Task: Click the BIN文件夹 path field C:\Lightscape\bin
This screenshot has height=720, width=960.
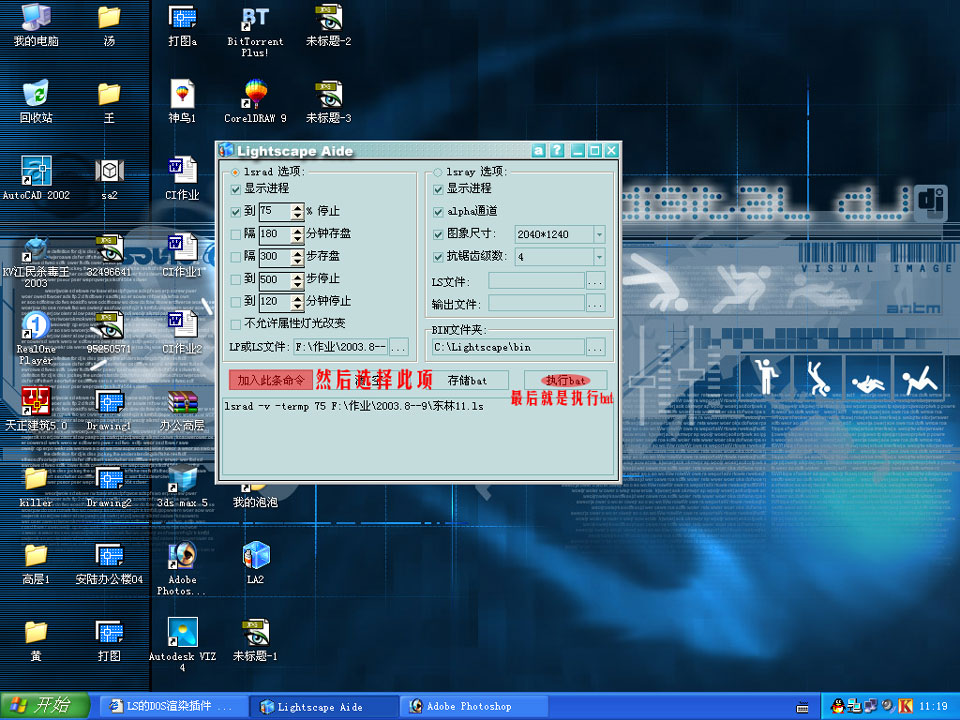Action: click(x=508, y=348)
